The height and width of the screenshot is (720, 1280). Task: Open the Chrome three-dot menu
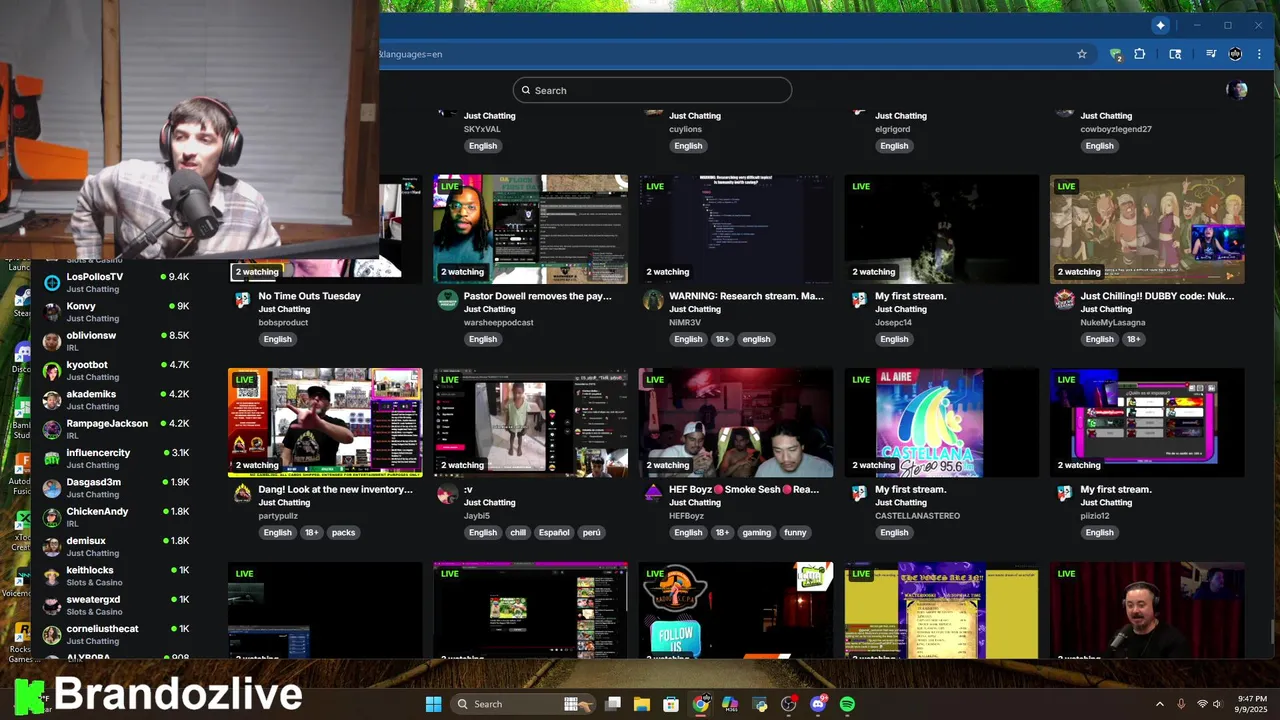tap(1259, 54)
